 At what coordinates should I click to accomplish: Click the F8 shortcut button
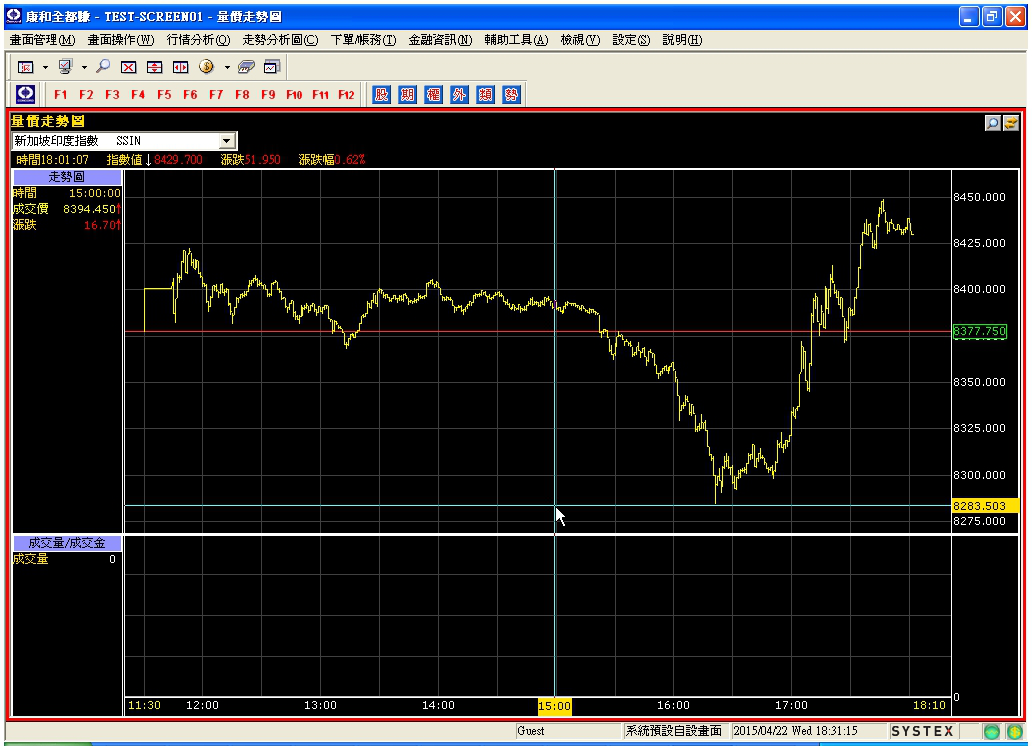[242, 95]
